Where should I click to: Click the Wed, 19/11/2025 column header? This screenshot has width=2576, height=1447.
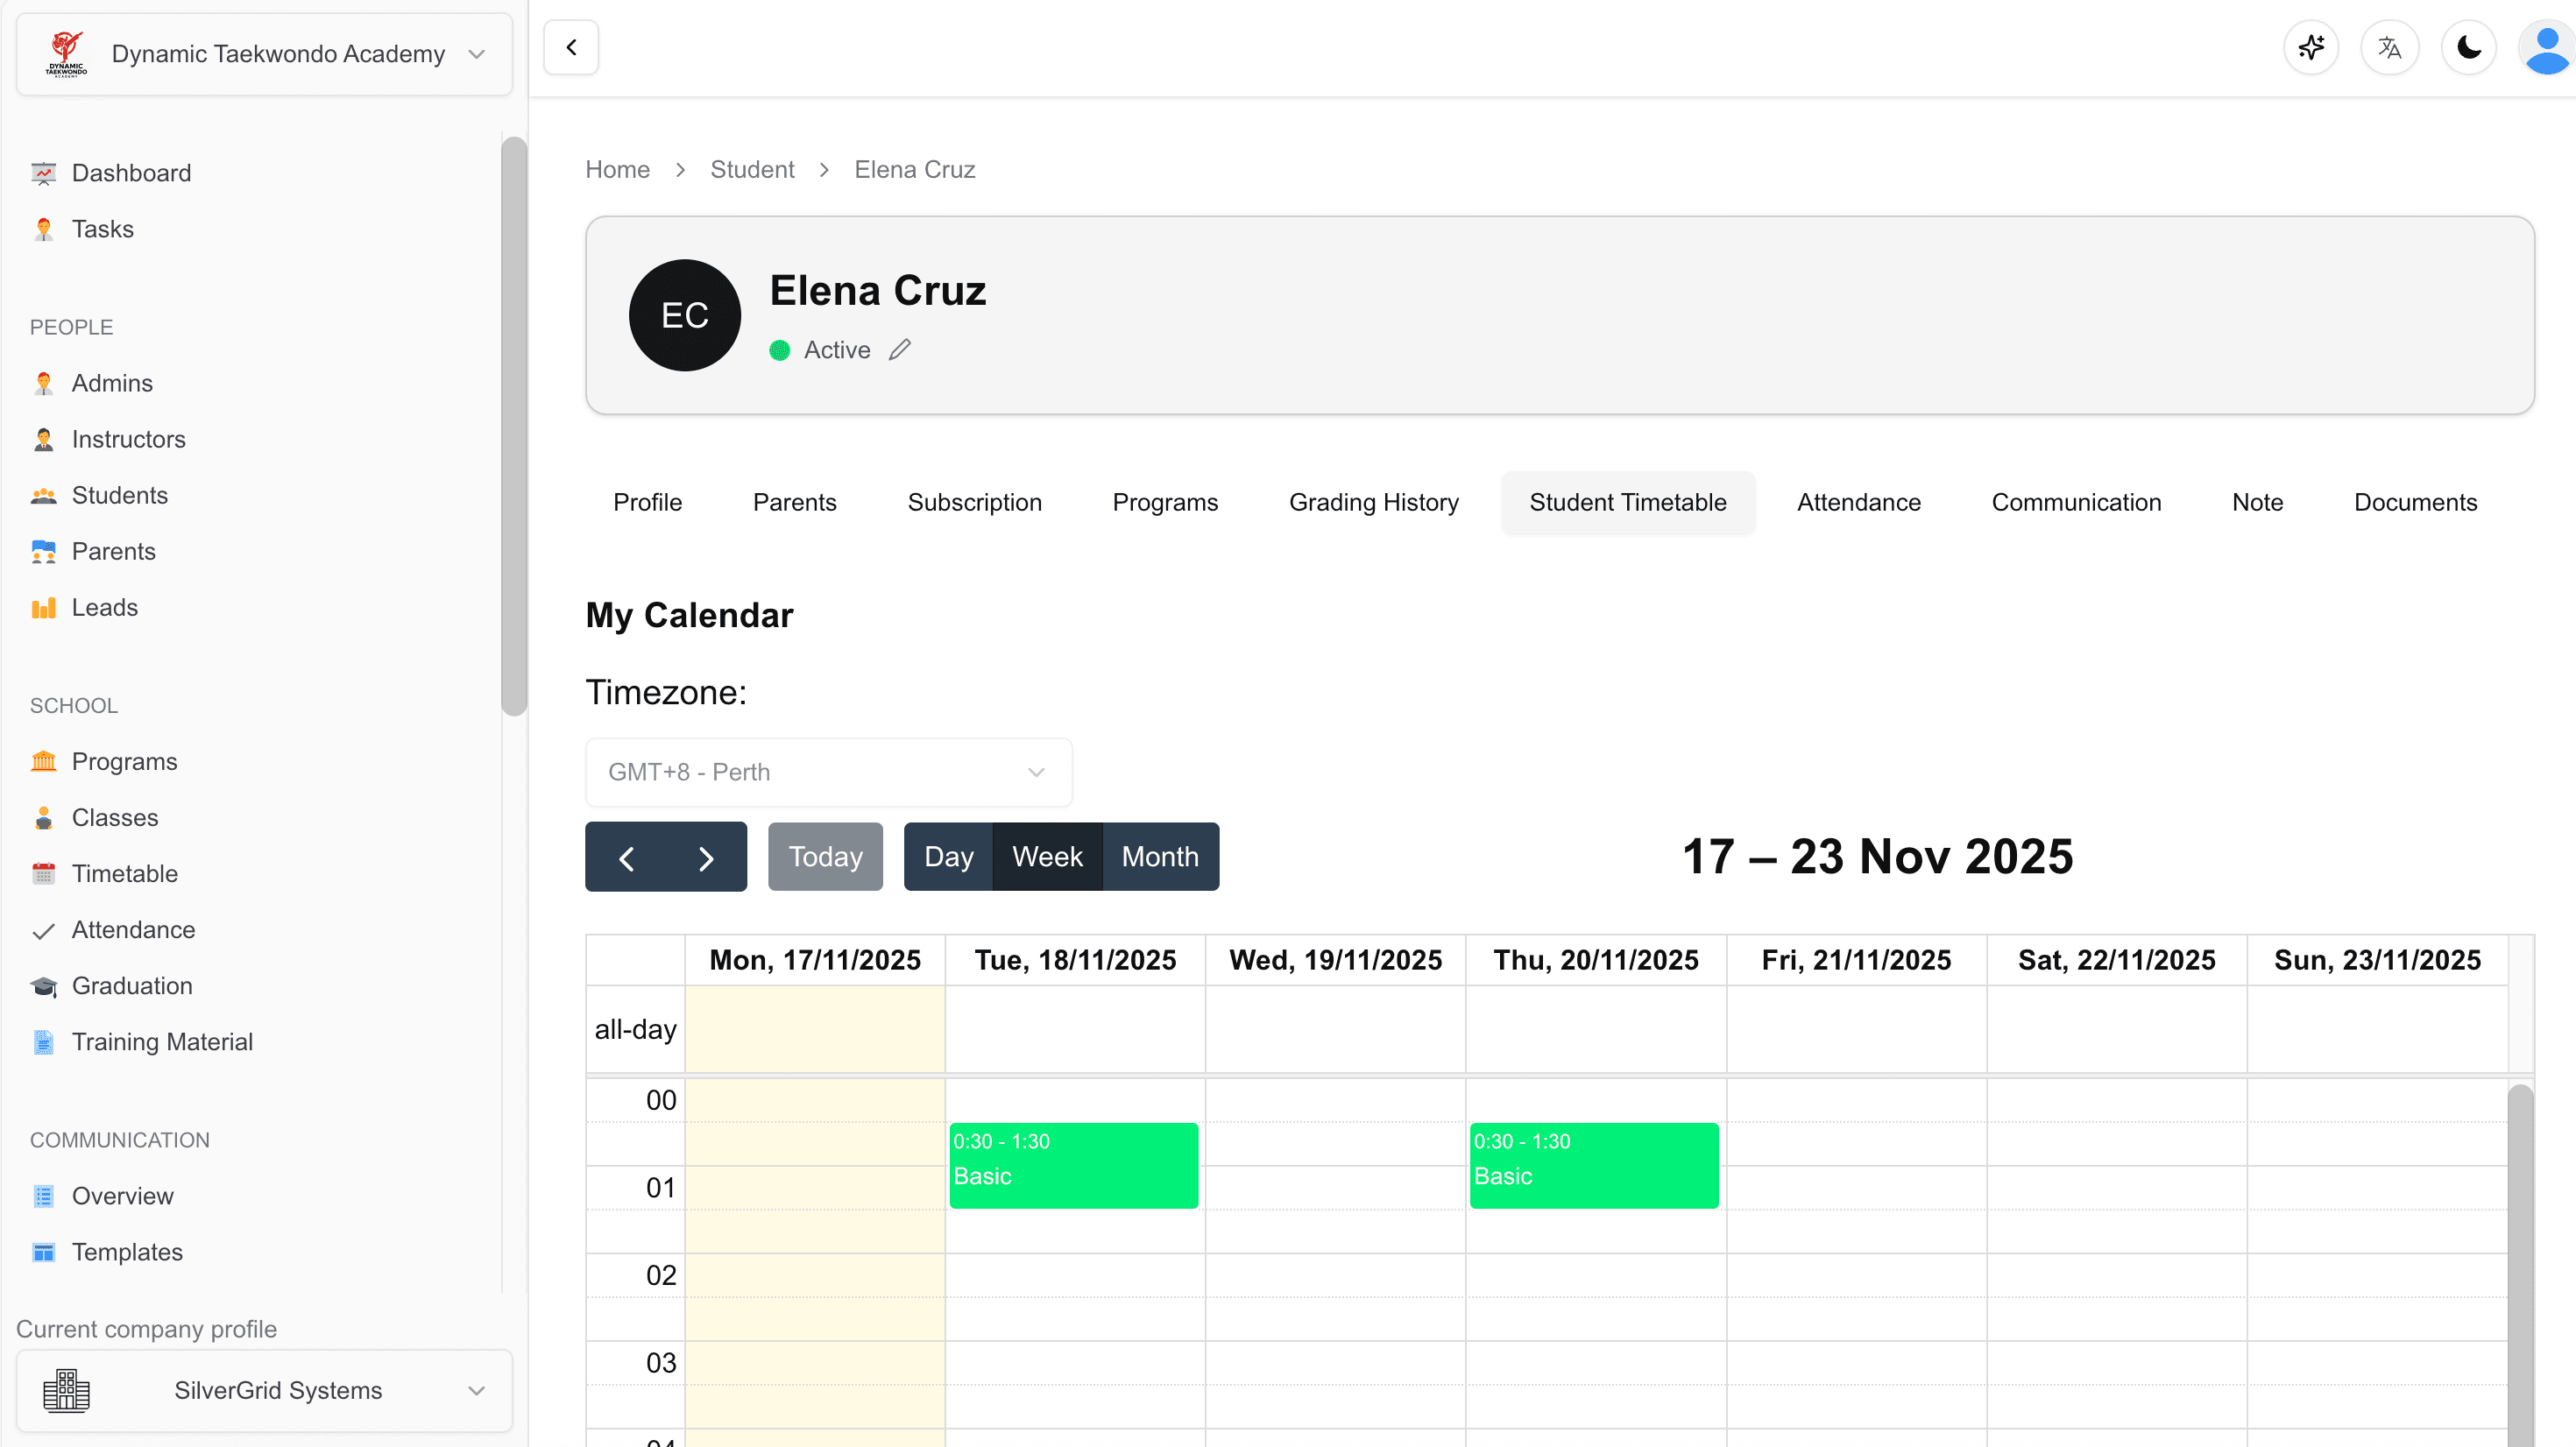pyautogui.click(x=1335, y=961)
